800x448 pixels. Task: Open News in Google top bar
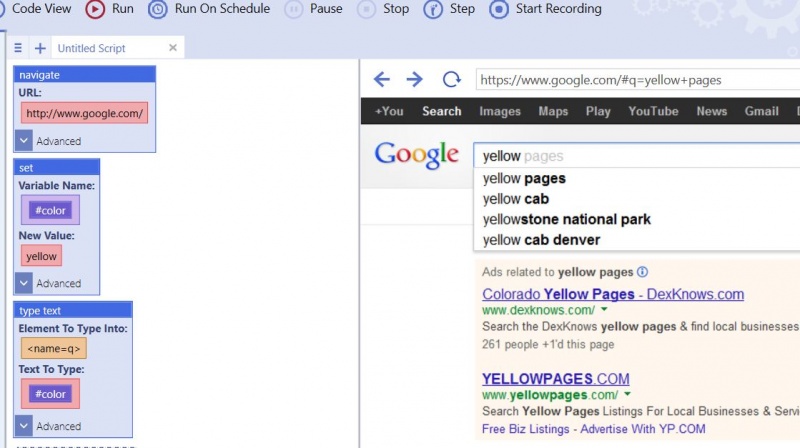[x=712, y=111]
